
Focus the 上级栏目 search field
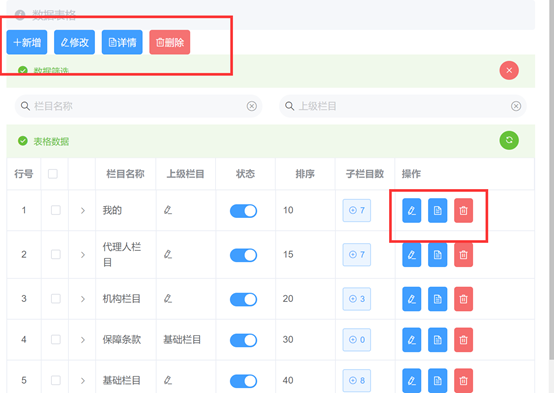(403, 106)
